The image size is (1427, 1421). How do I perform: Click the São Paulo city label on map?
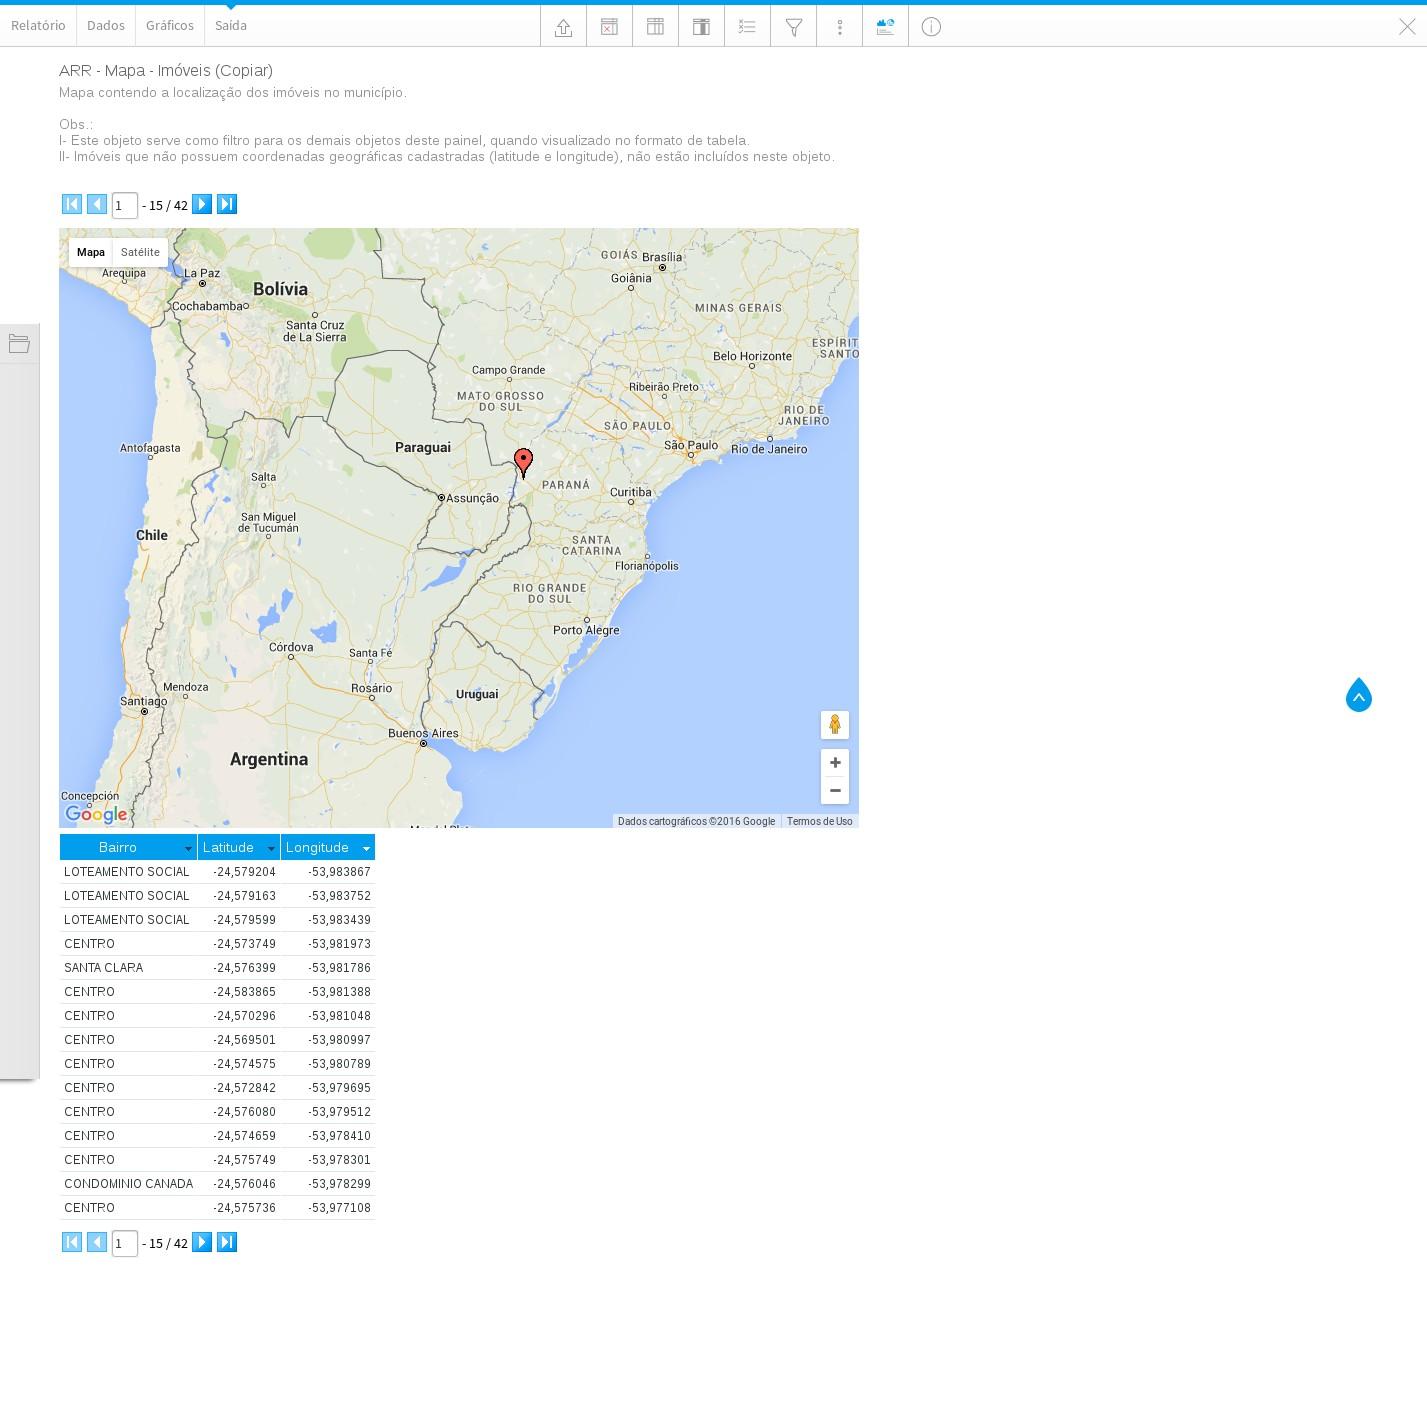pyautogui.click(x=691, y=445)
